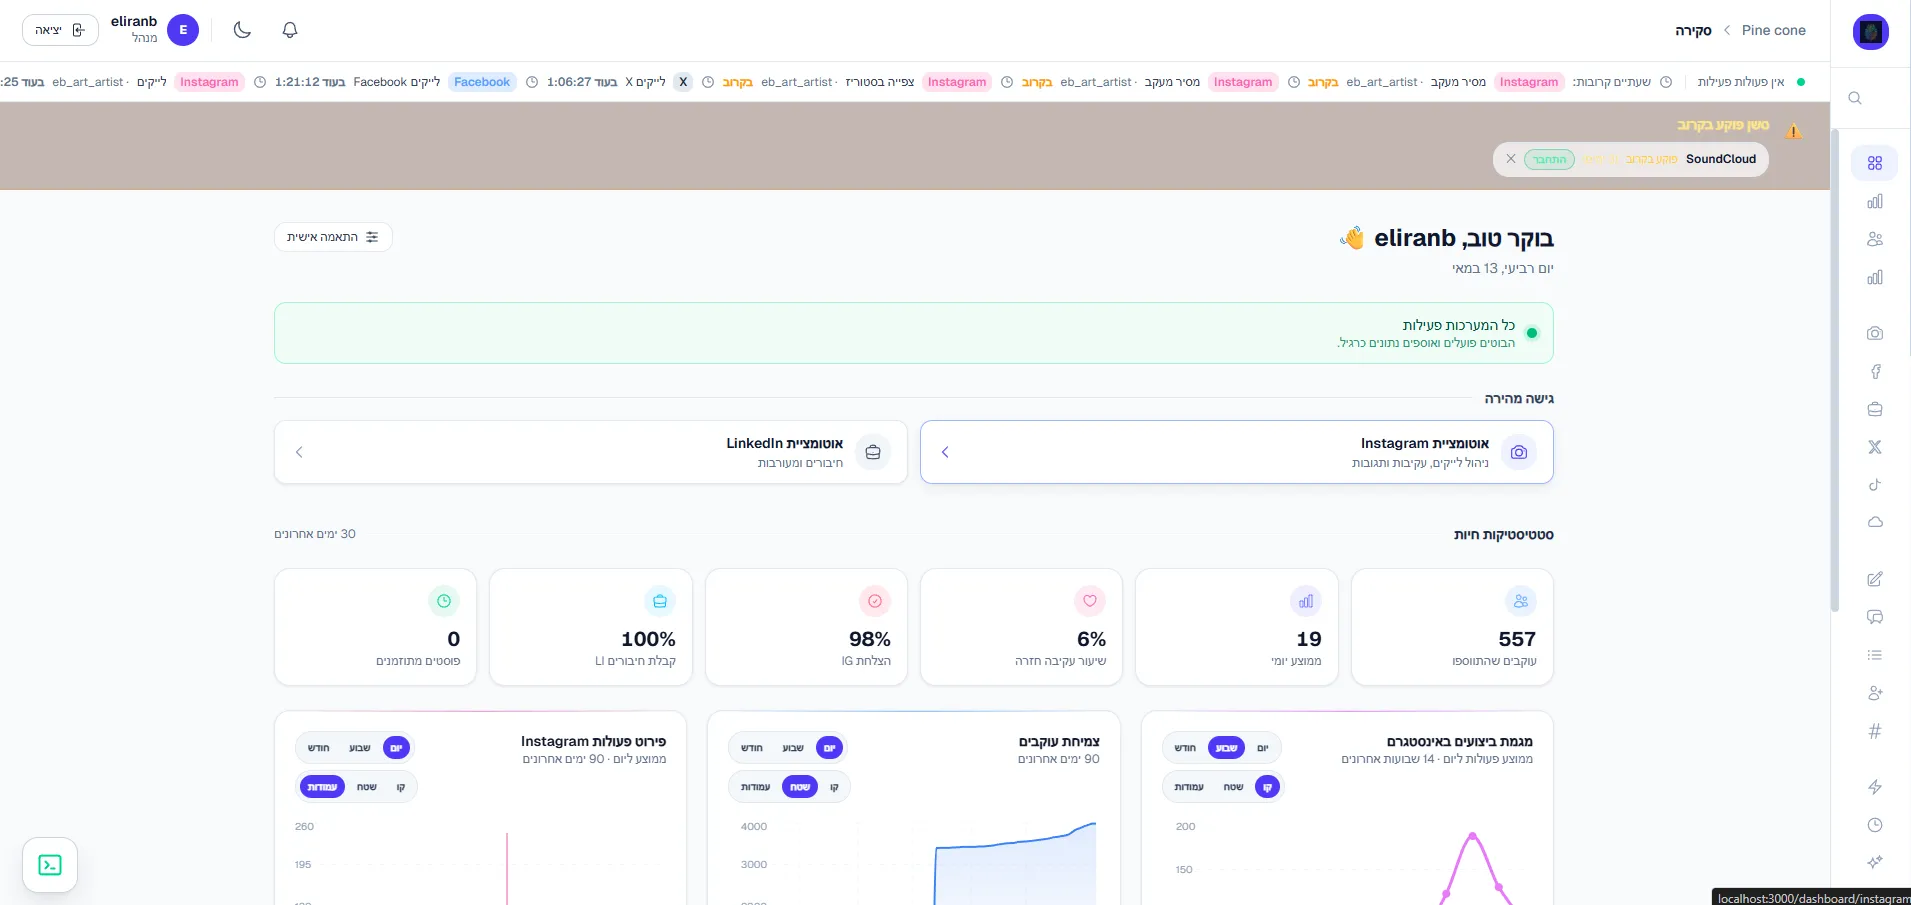
Task: Click the sparkles (AI) icon in the sidebar
Action: pos(1875,862)
